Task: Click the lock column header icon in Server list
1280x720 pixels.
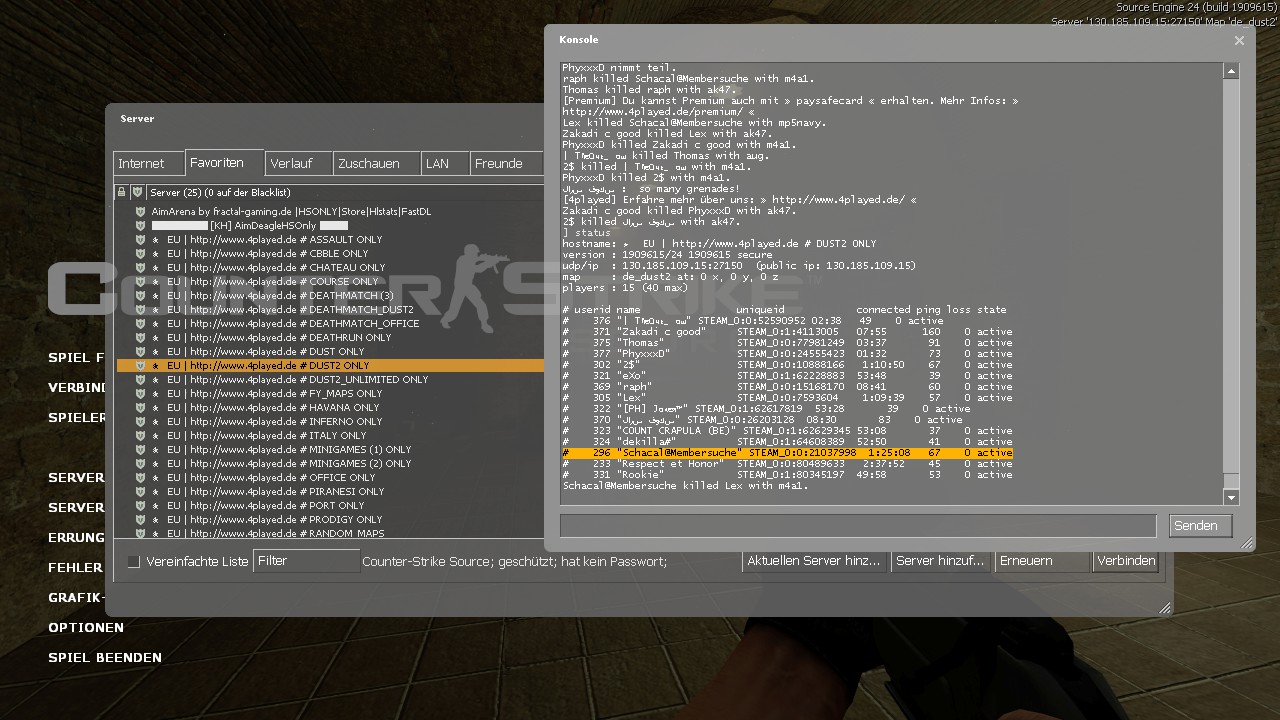Action: (122, 192)
